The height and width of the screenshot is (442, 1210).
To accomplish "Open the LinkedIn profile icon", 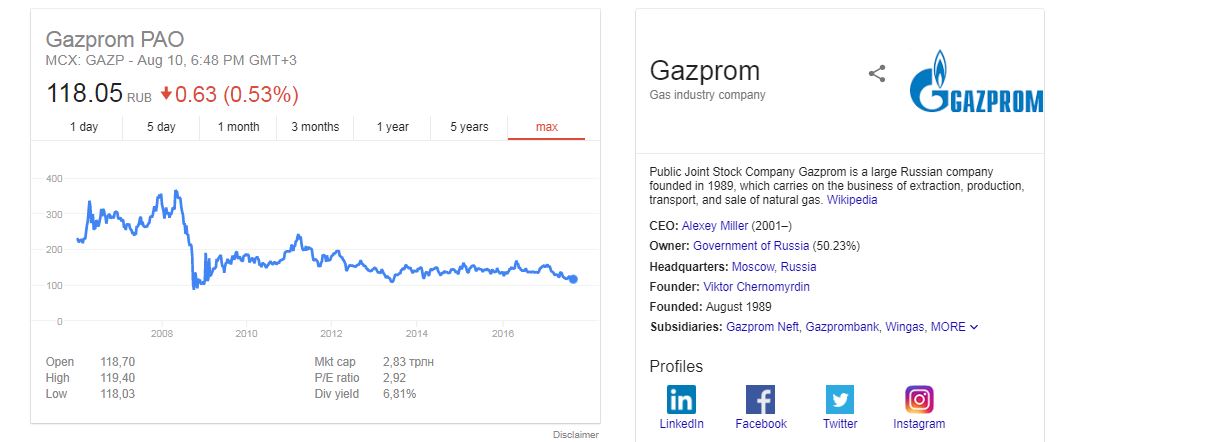I will tap(681, 399).
